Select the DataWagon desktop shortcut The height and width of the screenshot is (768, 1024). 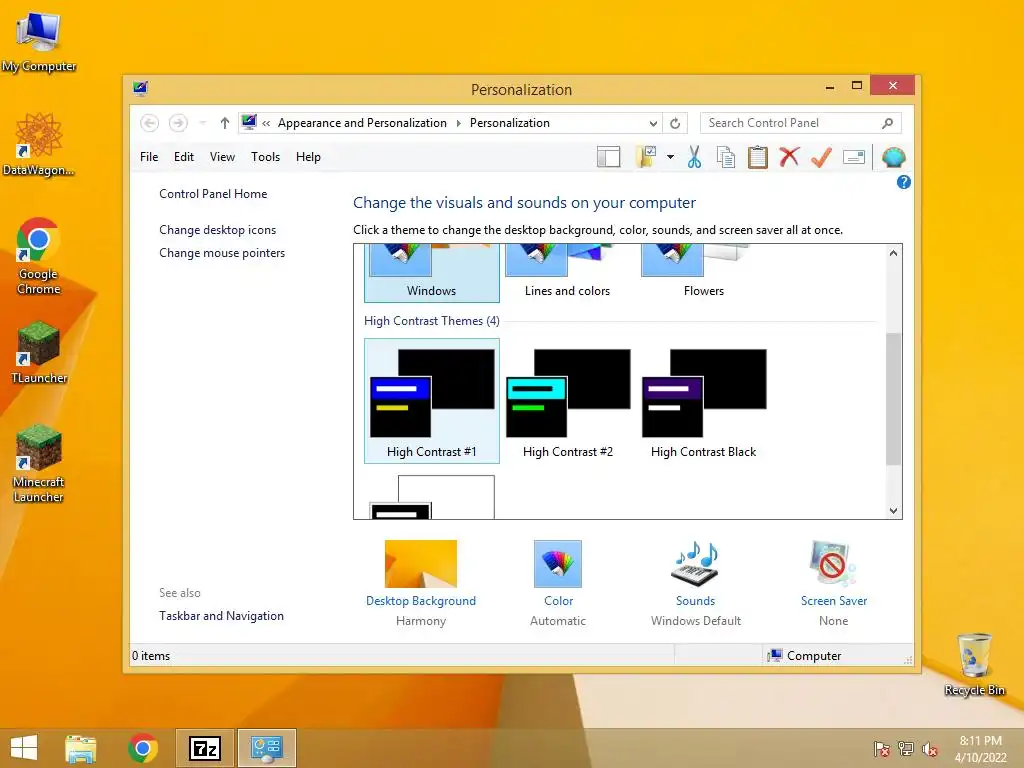pyautogui.click(x=39, y=144)
